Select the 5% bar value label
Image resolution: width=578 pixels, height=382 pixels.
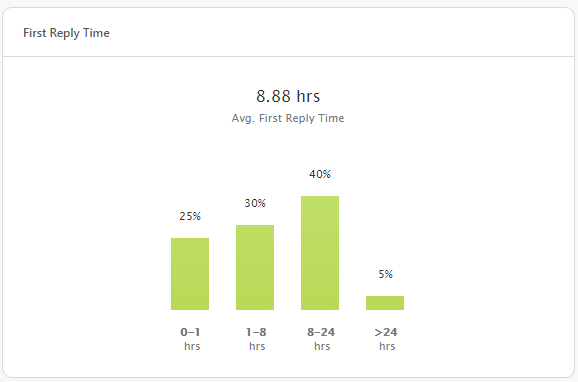point(386,274)
